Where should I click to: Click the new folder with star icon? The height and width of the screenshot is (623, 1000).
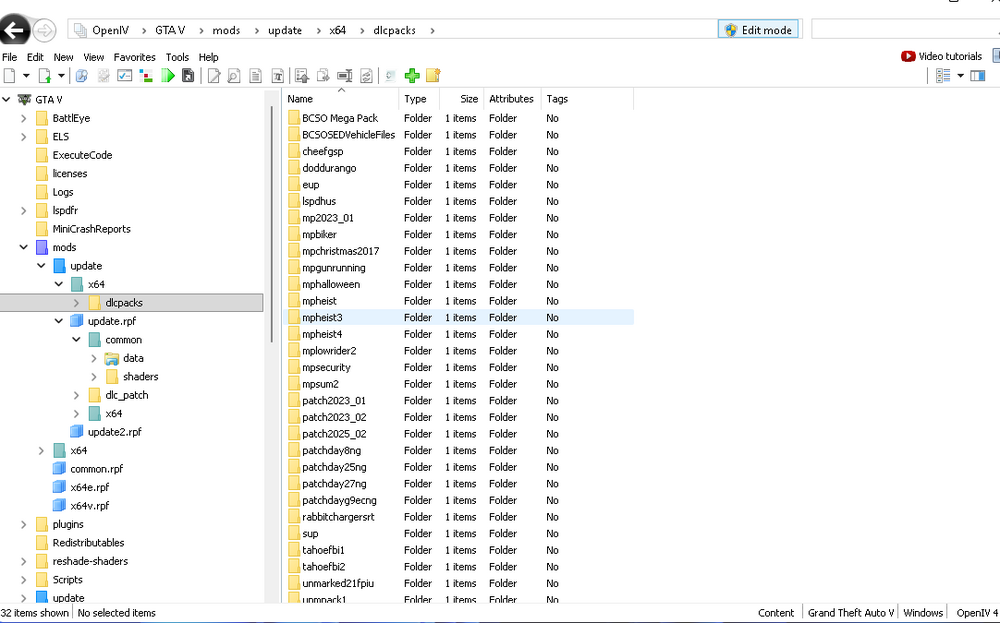[x=433, y=76]
